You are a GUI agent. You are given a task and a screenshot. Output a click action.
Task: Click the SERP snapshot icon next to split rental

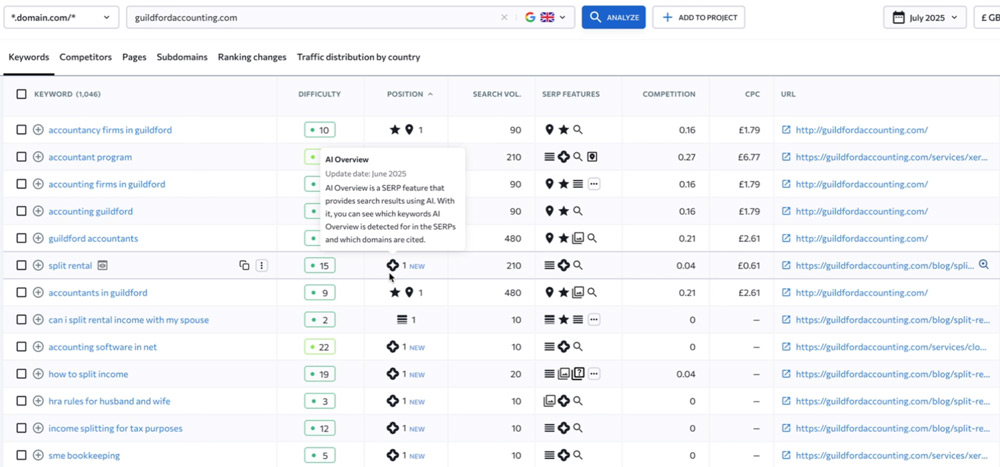point(103,265)
